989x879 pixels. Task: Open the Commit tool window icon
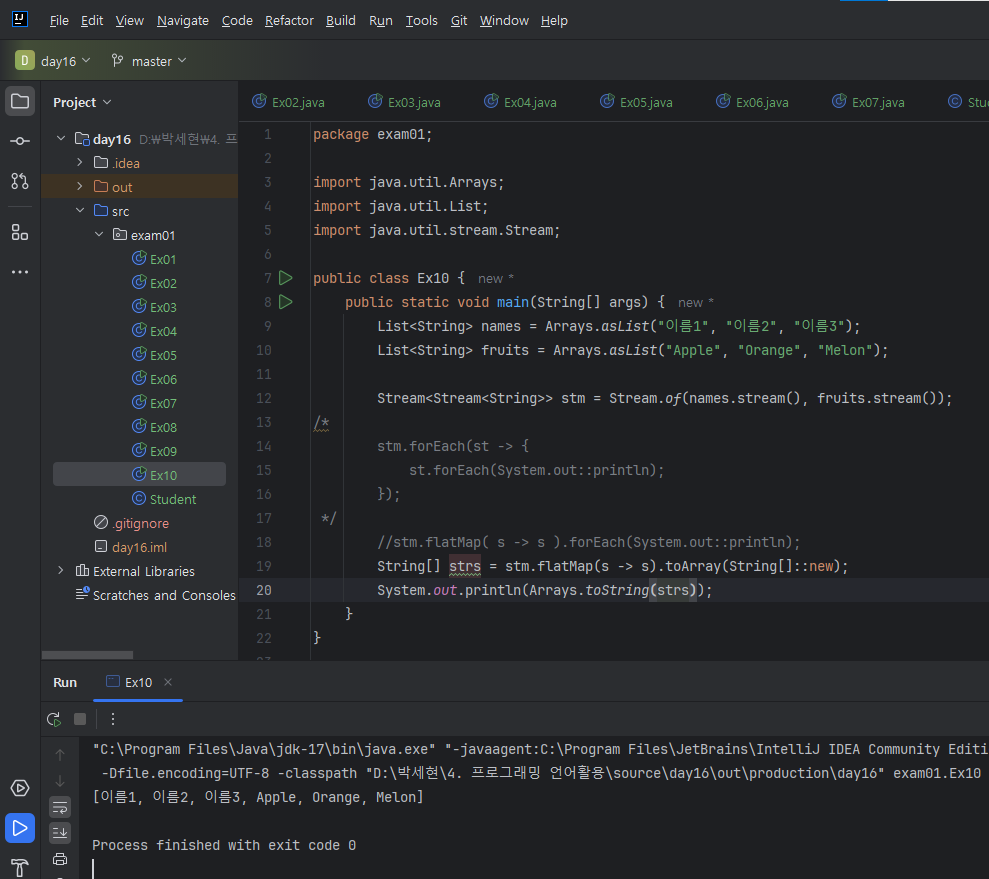[20, 141]
